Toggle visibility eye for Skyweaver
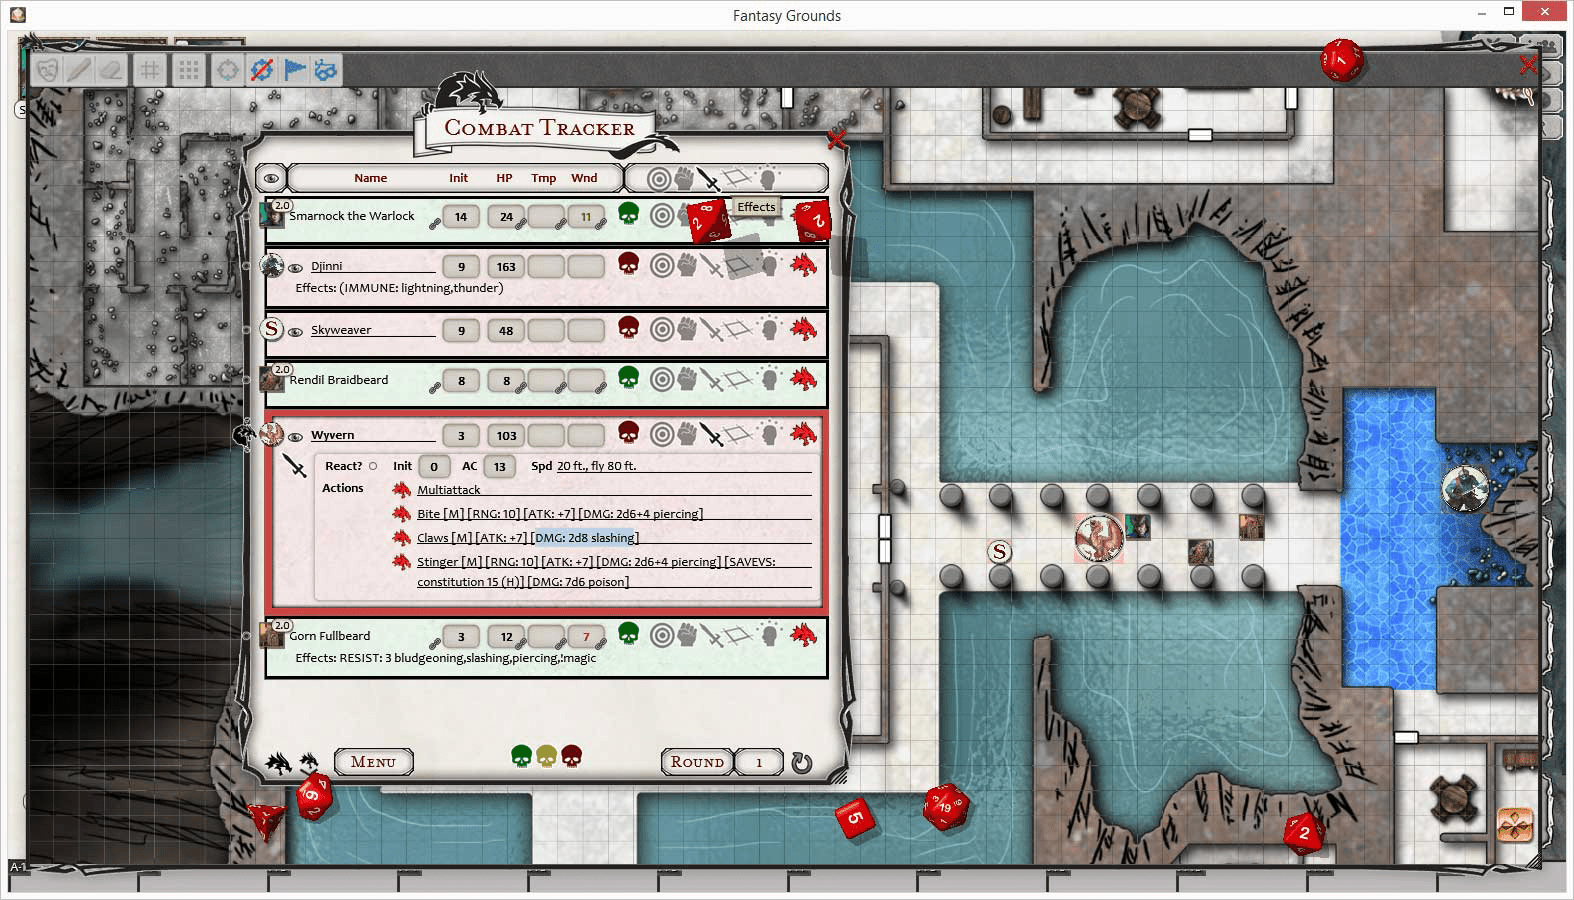This screenshot has height=900, width=1574. (295, 332)
